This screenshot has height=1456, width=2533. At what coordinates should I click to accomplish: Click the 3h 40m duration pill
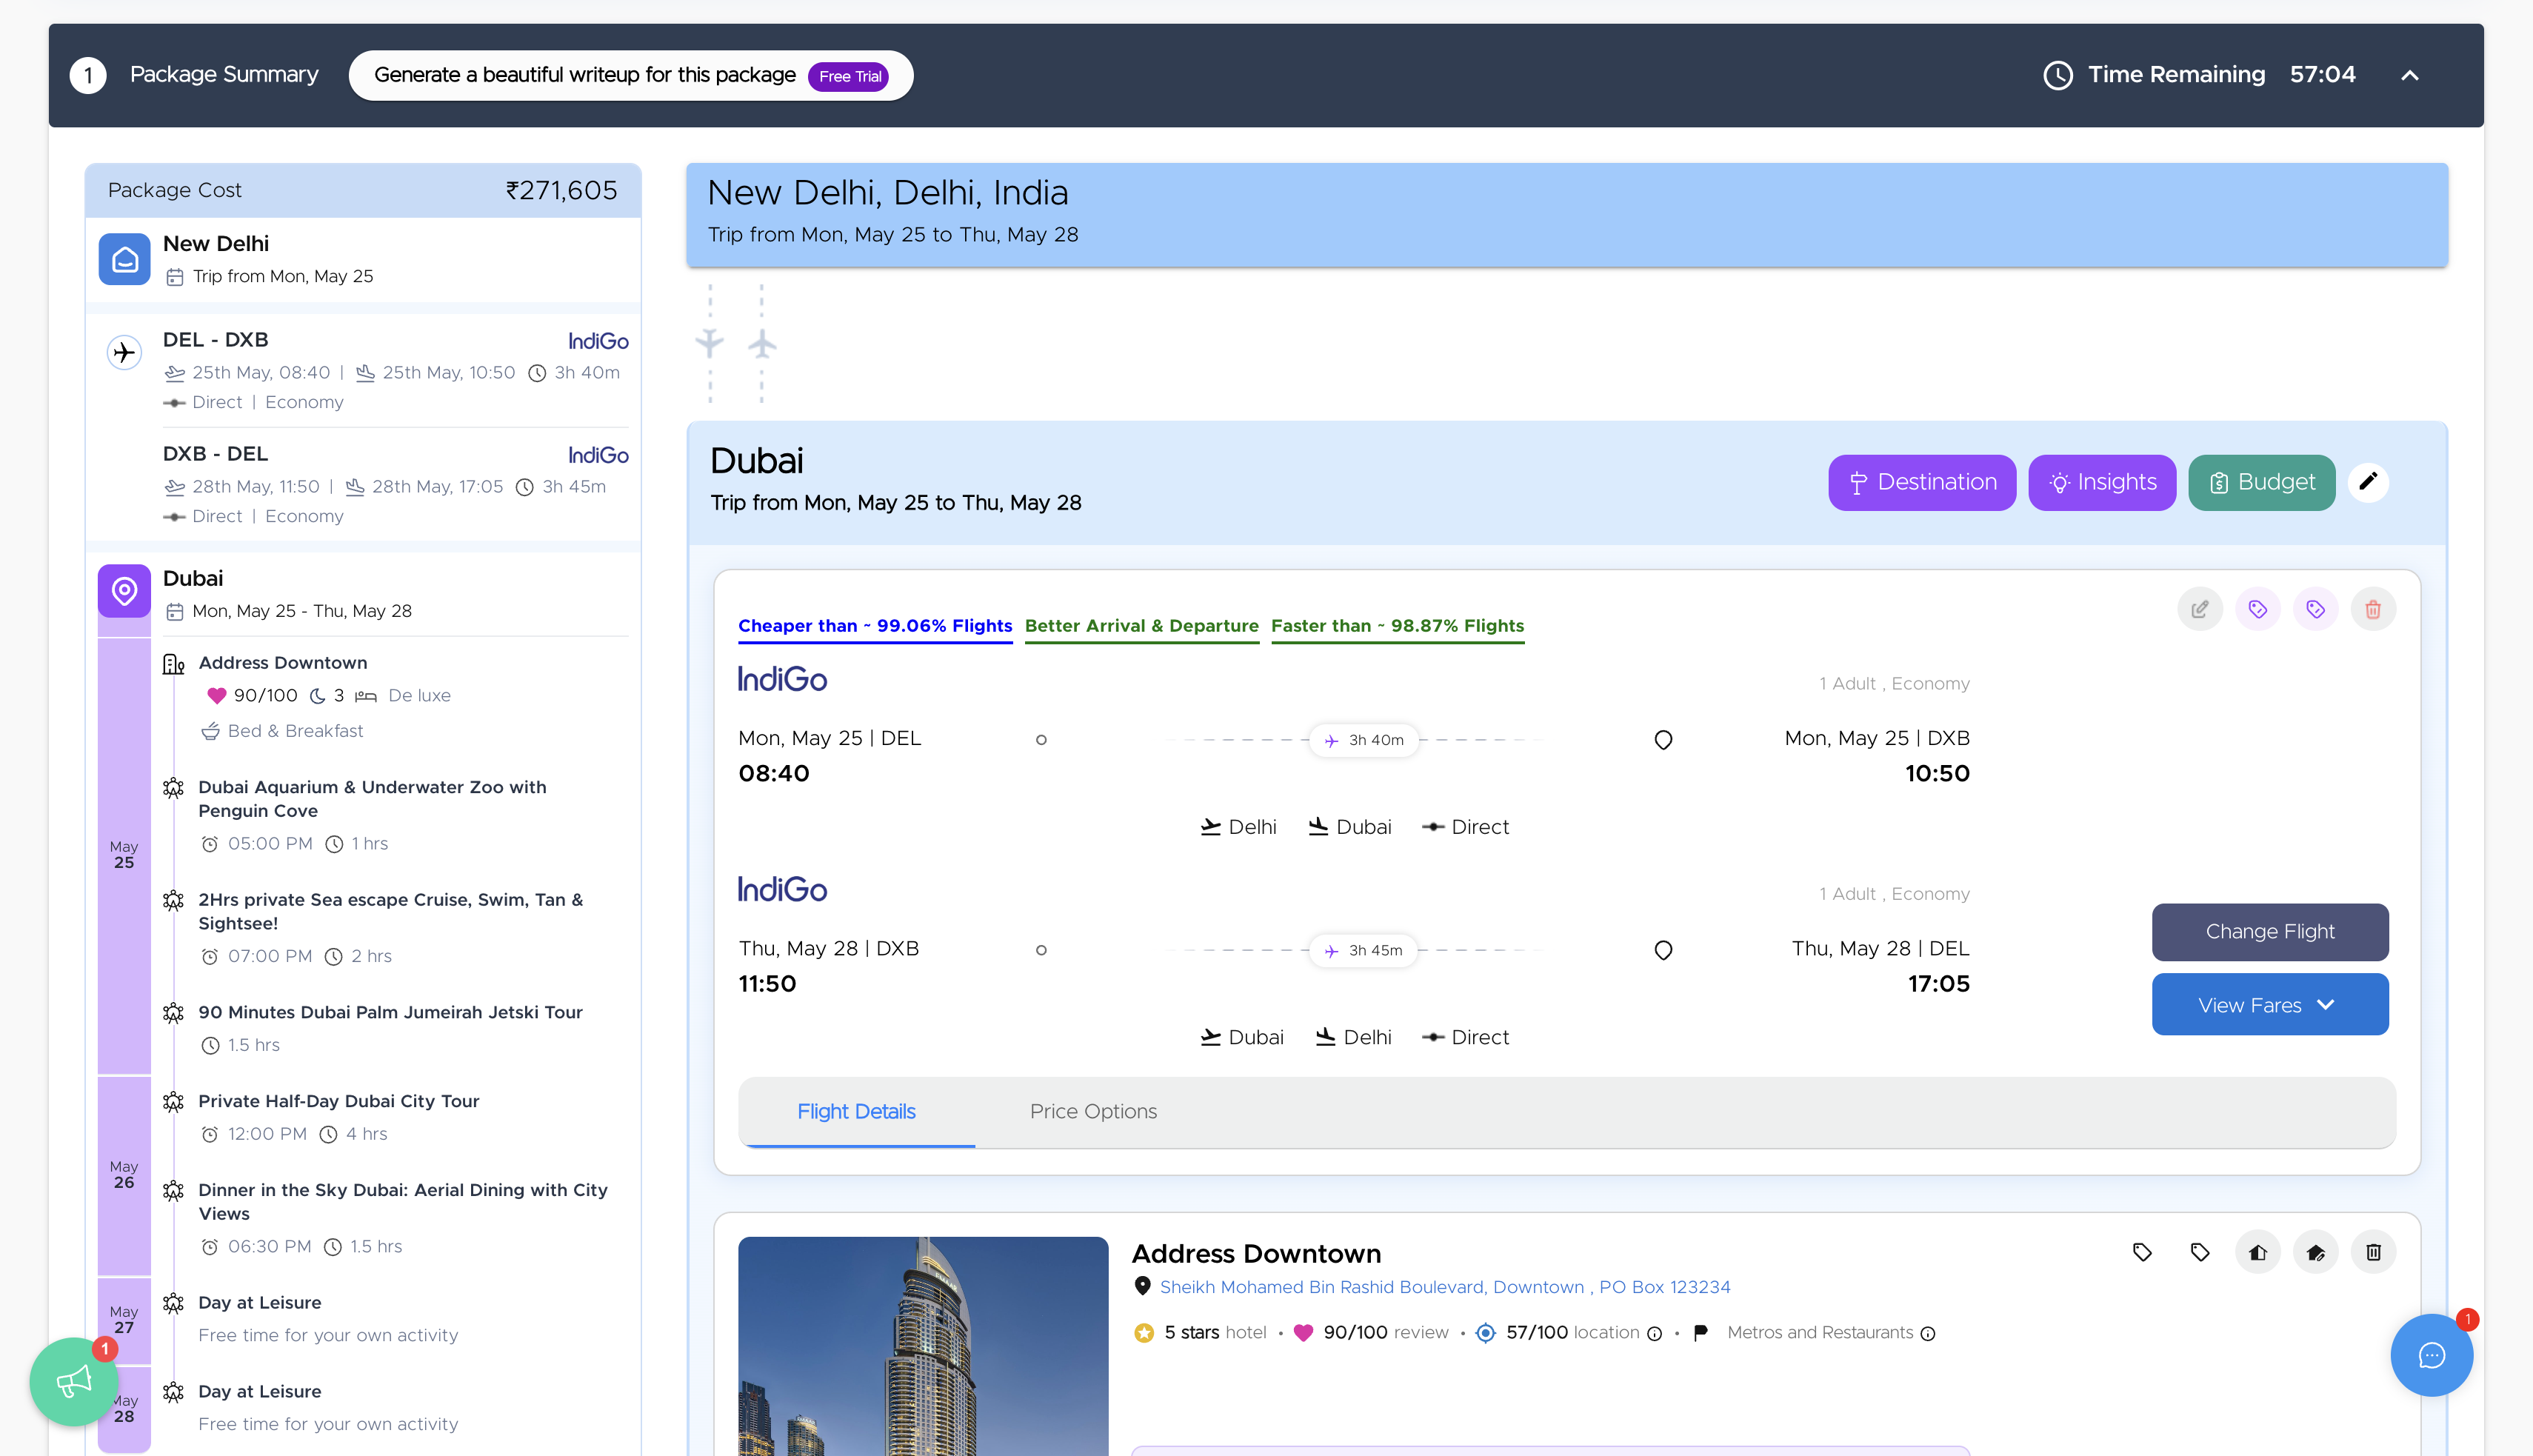[1364, 740]
